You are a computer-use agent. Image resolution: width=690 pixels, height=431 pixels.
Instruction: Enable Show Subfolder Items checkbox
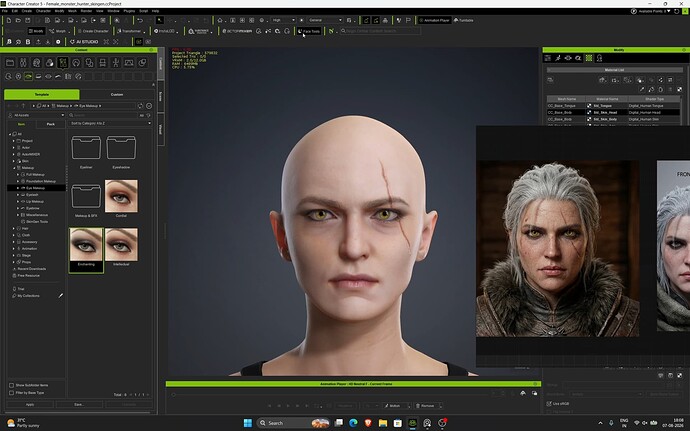tap(11, 385)
